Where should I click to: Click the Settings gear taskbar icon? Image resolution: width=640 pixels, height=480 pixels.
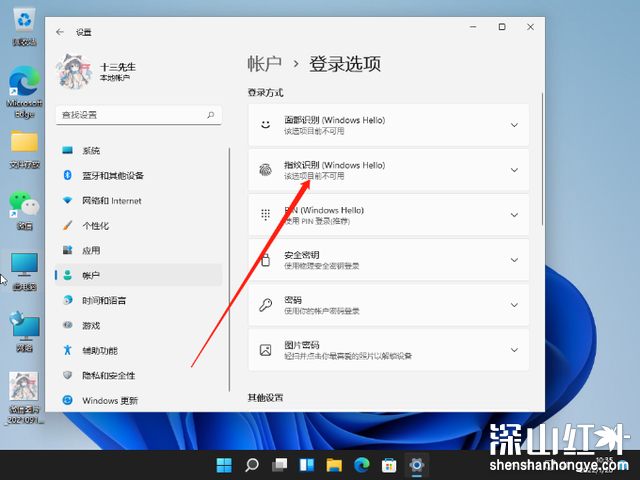click(x=416, y=465)
